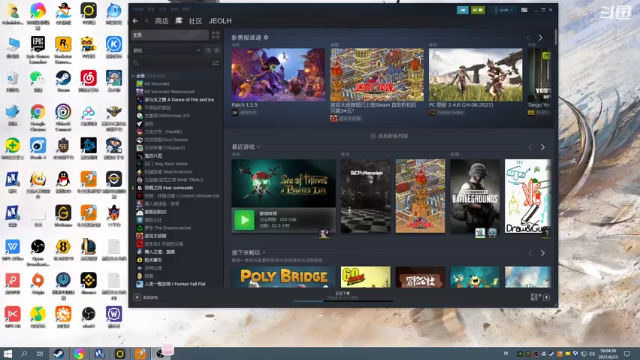Expand the Play Next shelf dropdown
This screenshot has width=640, height=360.
tap(264, 253)
